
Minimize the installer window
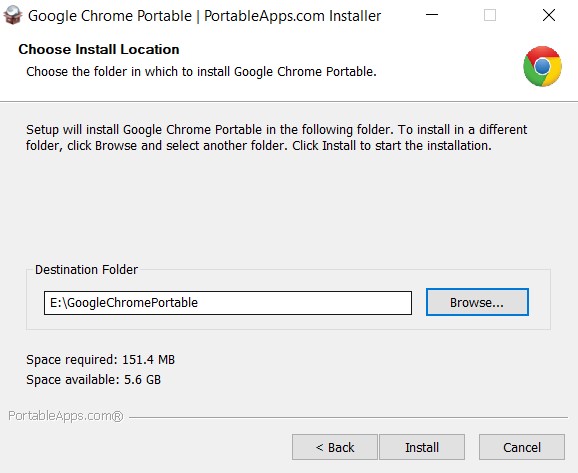432,15
